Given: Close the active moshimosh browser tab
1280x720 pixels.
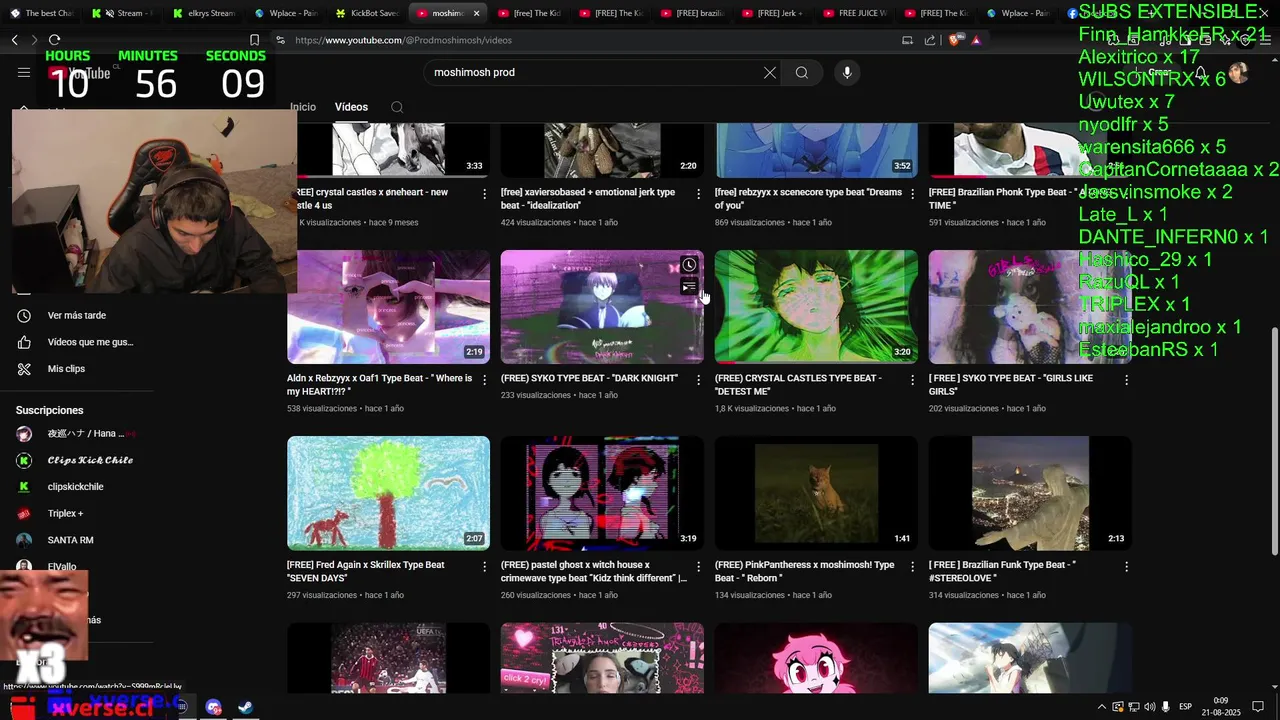Looking at the screenshot, I should (476, 13).
